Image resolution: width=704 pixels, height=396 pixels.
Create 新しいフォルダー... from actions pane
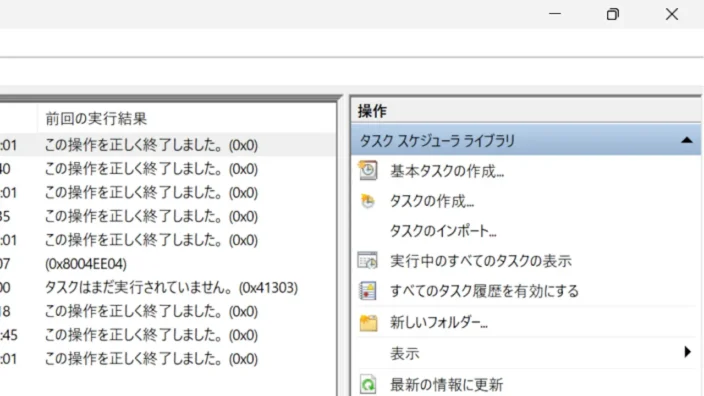439,322
